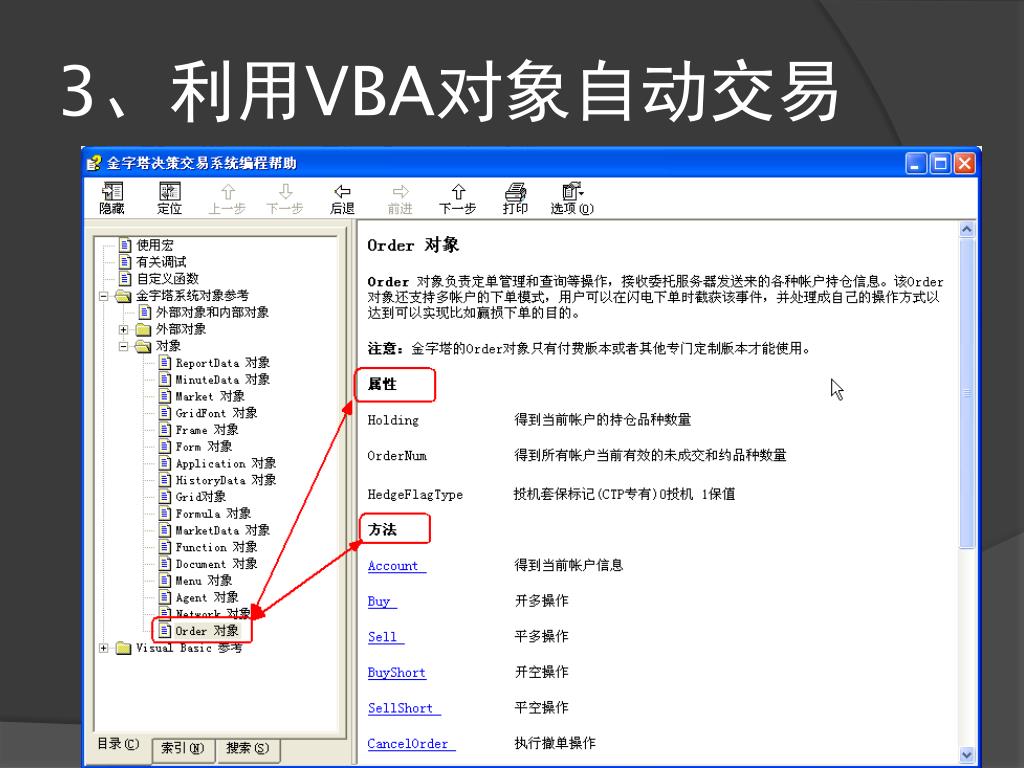Click the 金字塔系统对象参考 folder icon
1024x768 pixels.
tap(123, 296)
